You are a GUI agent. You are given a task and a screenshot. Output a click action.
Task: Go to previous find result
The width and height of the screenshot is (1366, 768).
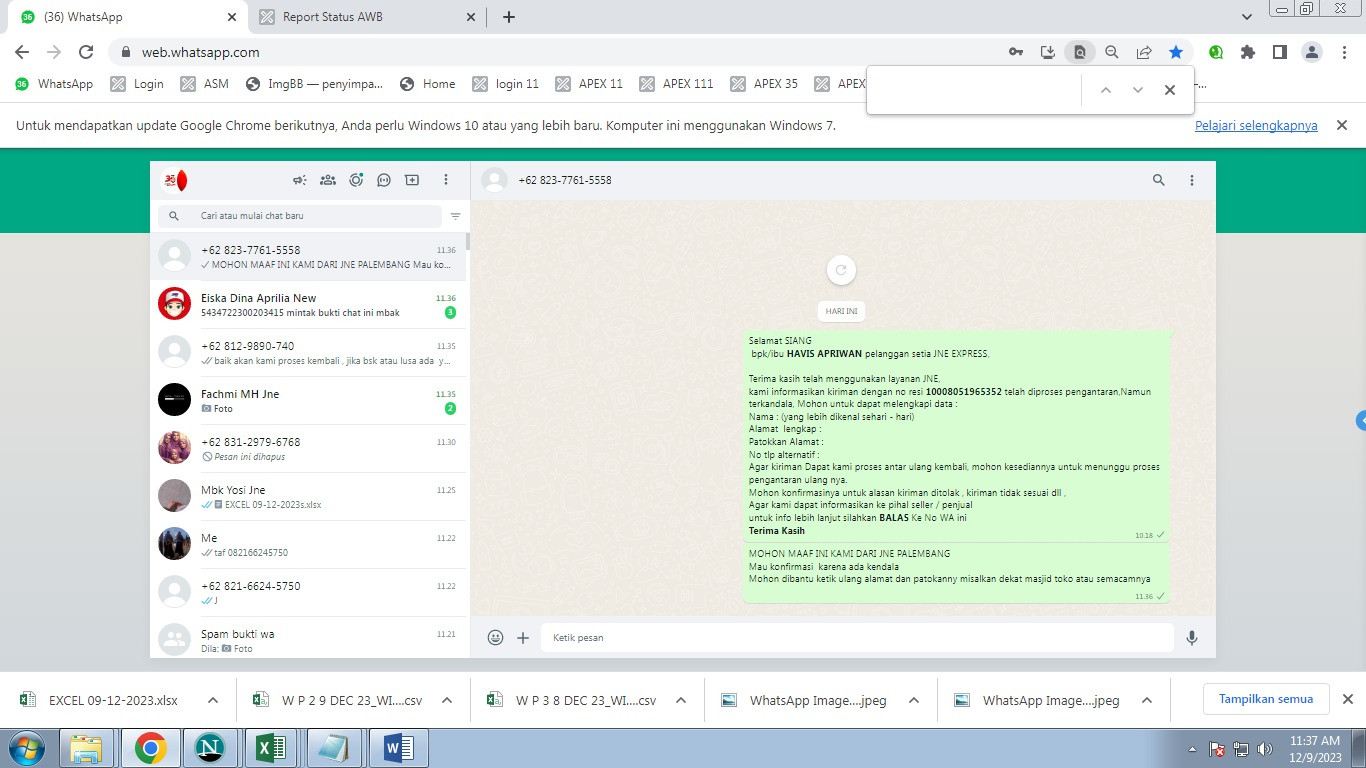click(x=1105, y=90)
